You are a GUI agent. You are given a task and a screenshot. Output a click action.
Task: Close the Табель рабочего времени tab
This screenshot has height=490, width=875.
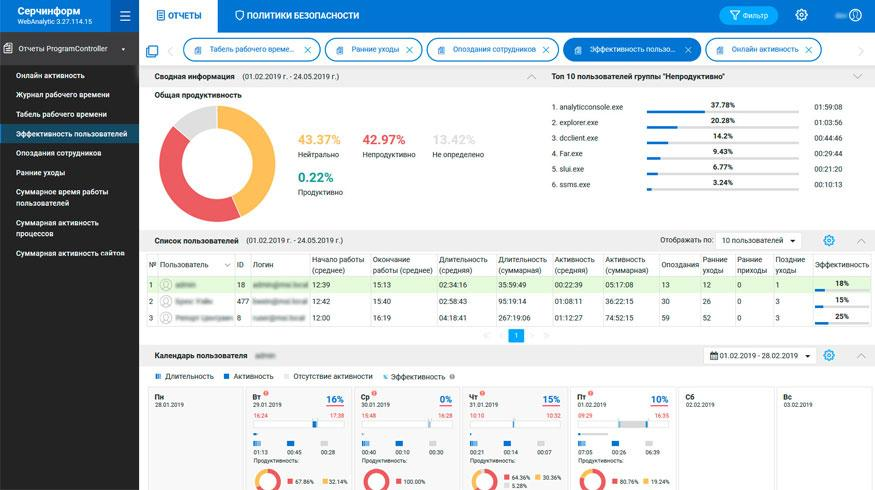click(x=307, y=50)
